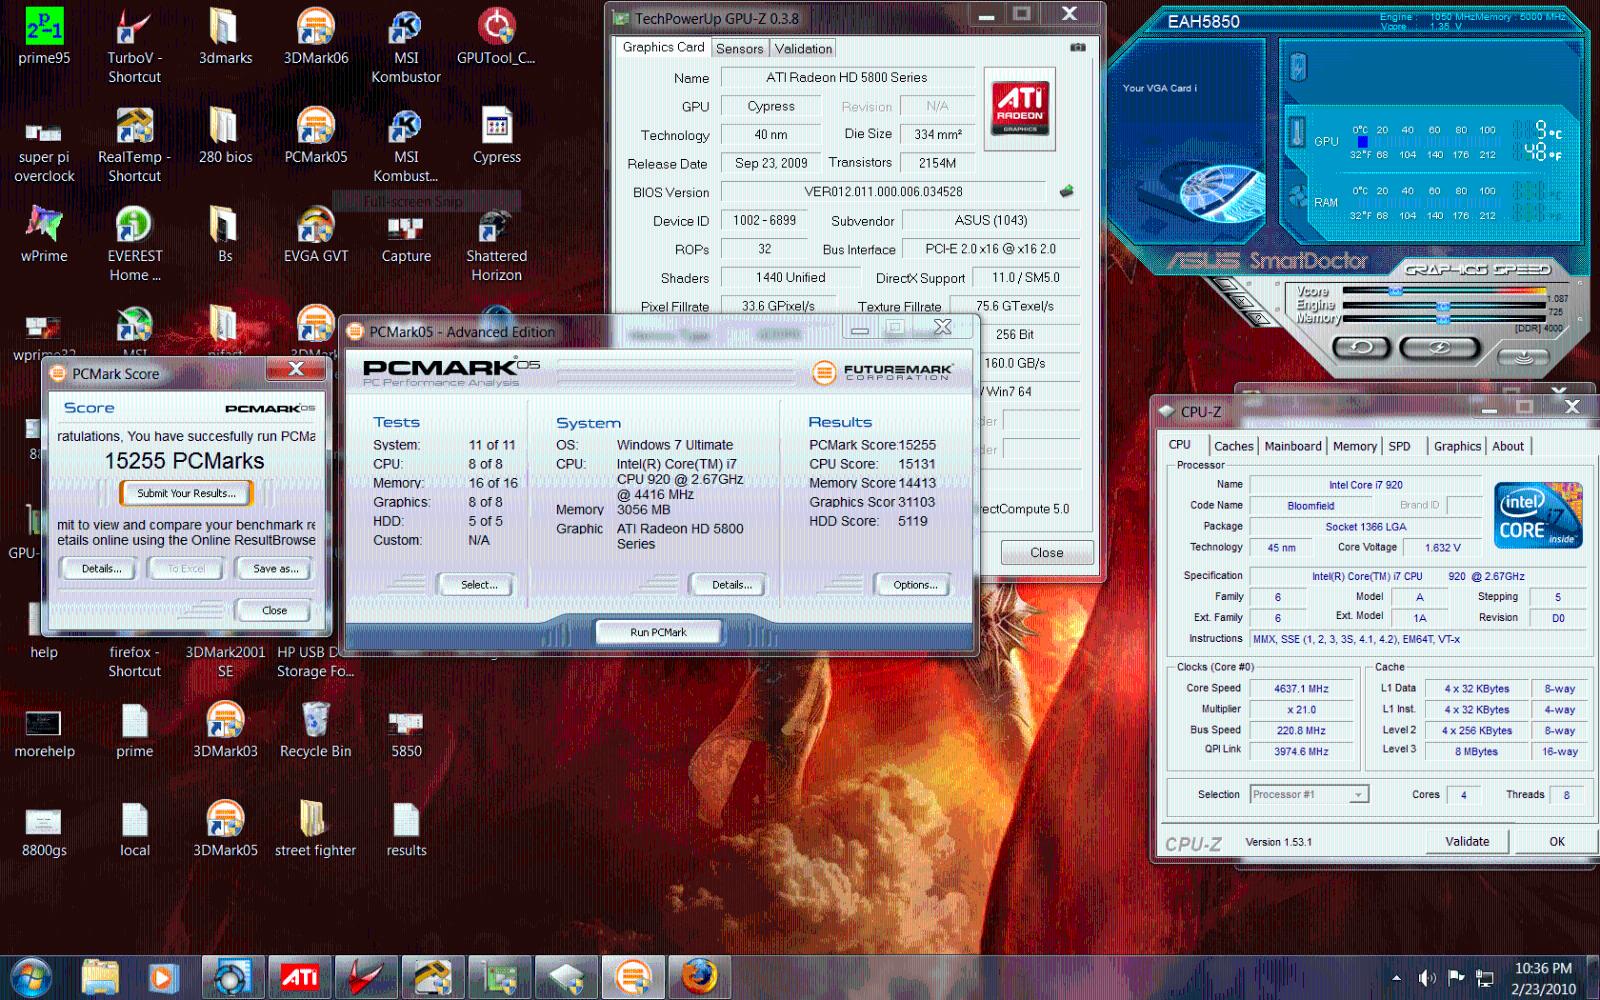Click the GPU-Z Name field ATI Radeon HD 5800 Series
Screen dimensions: 1600x1000
847,77
